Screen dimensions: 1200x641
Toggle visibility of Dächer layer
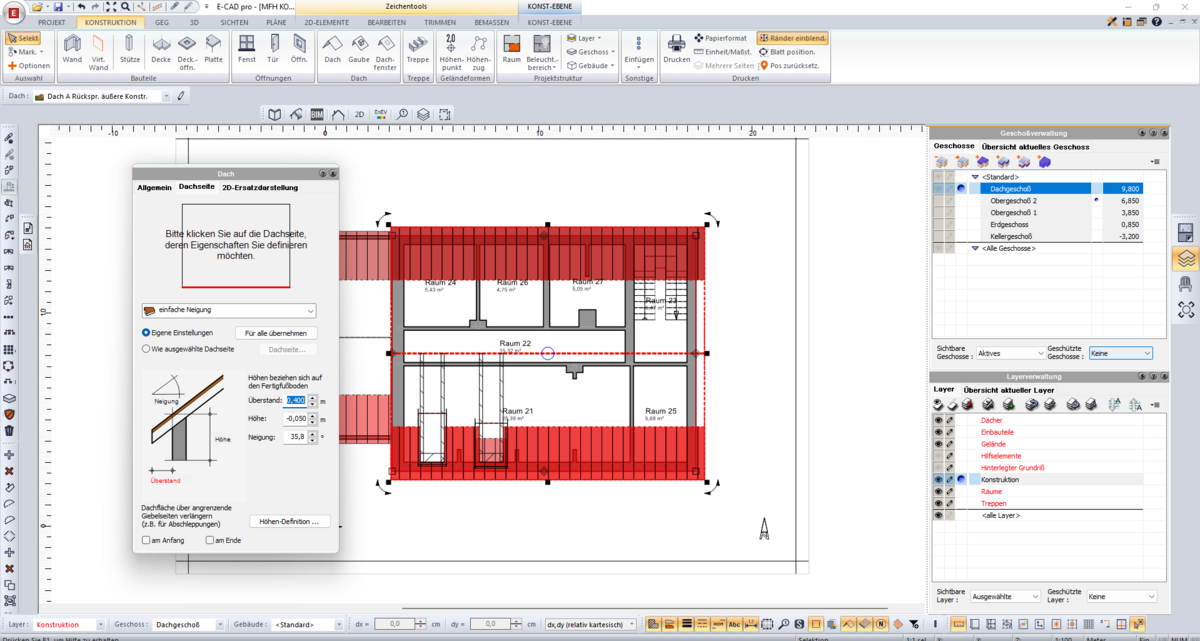(938, 420)
